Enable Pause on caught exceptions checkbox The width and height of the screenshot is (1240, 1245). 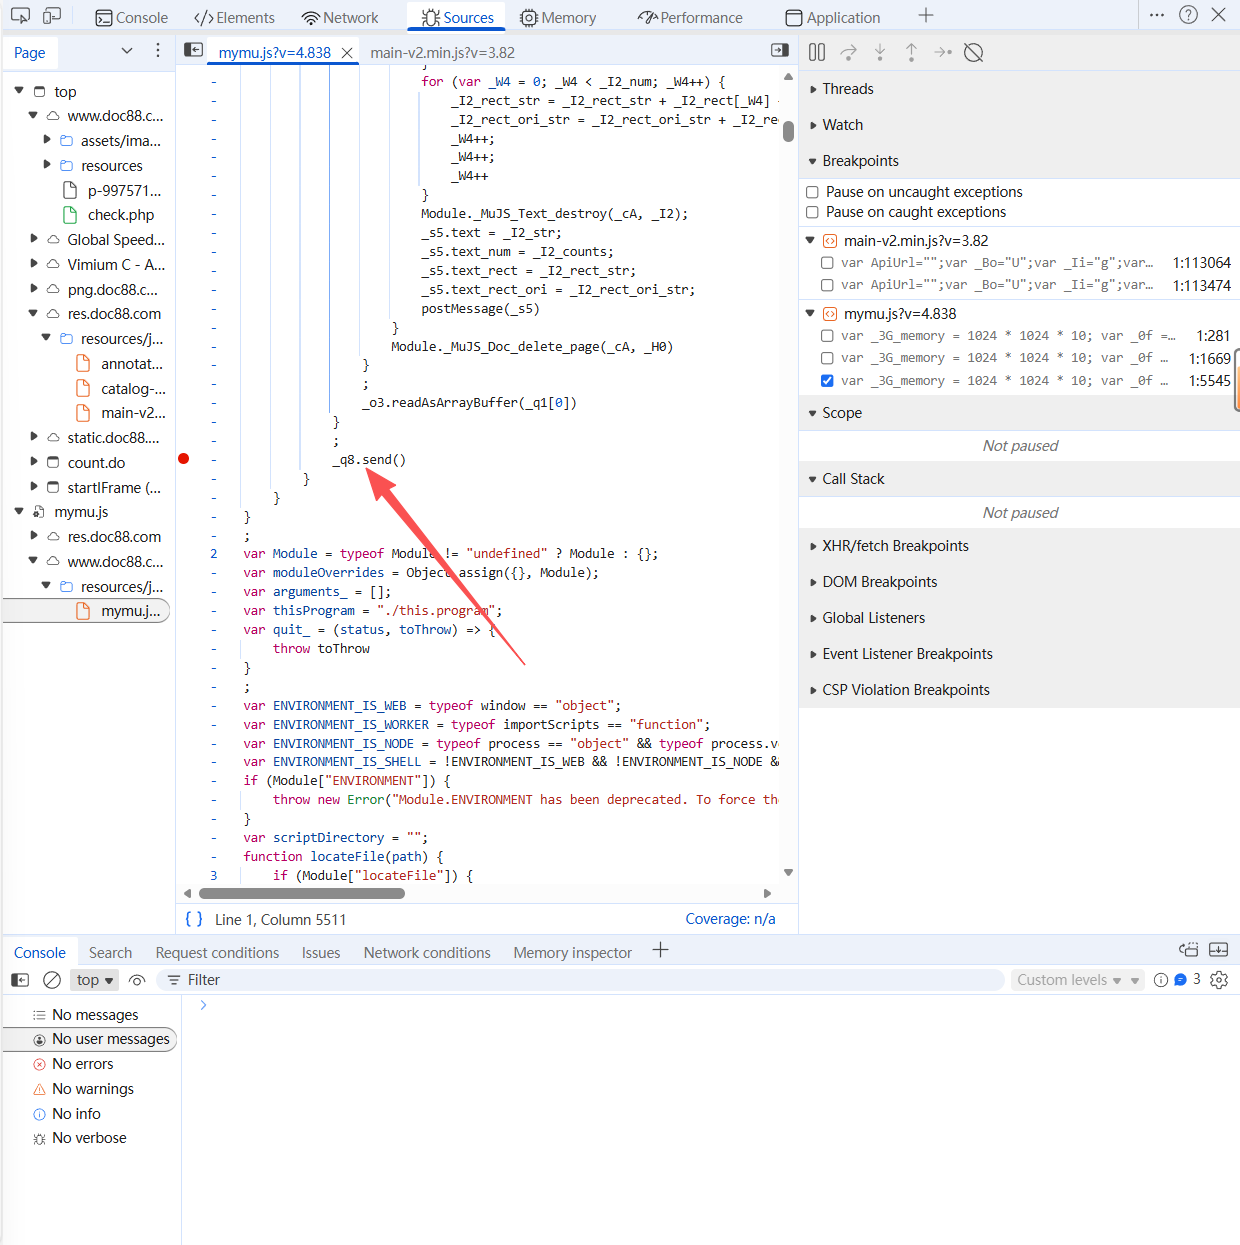813,212
